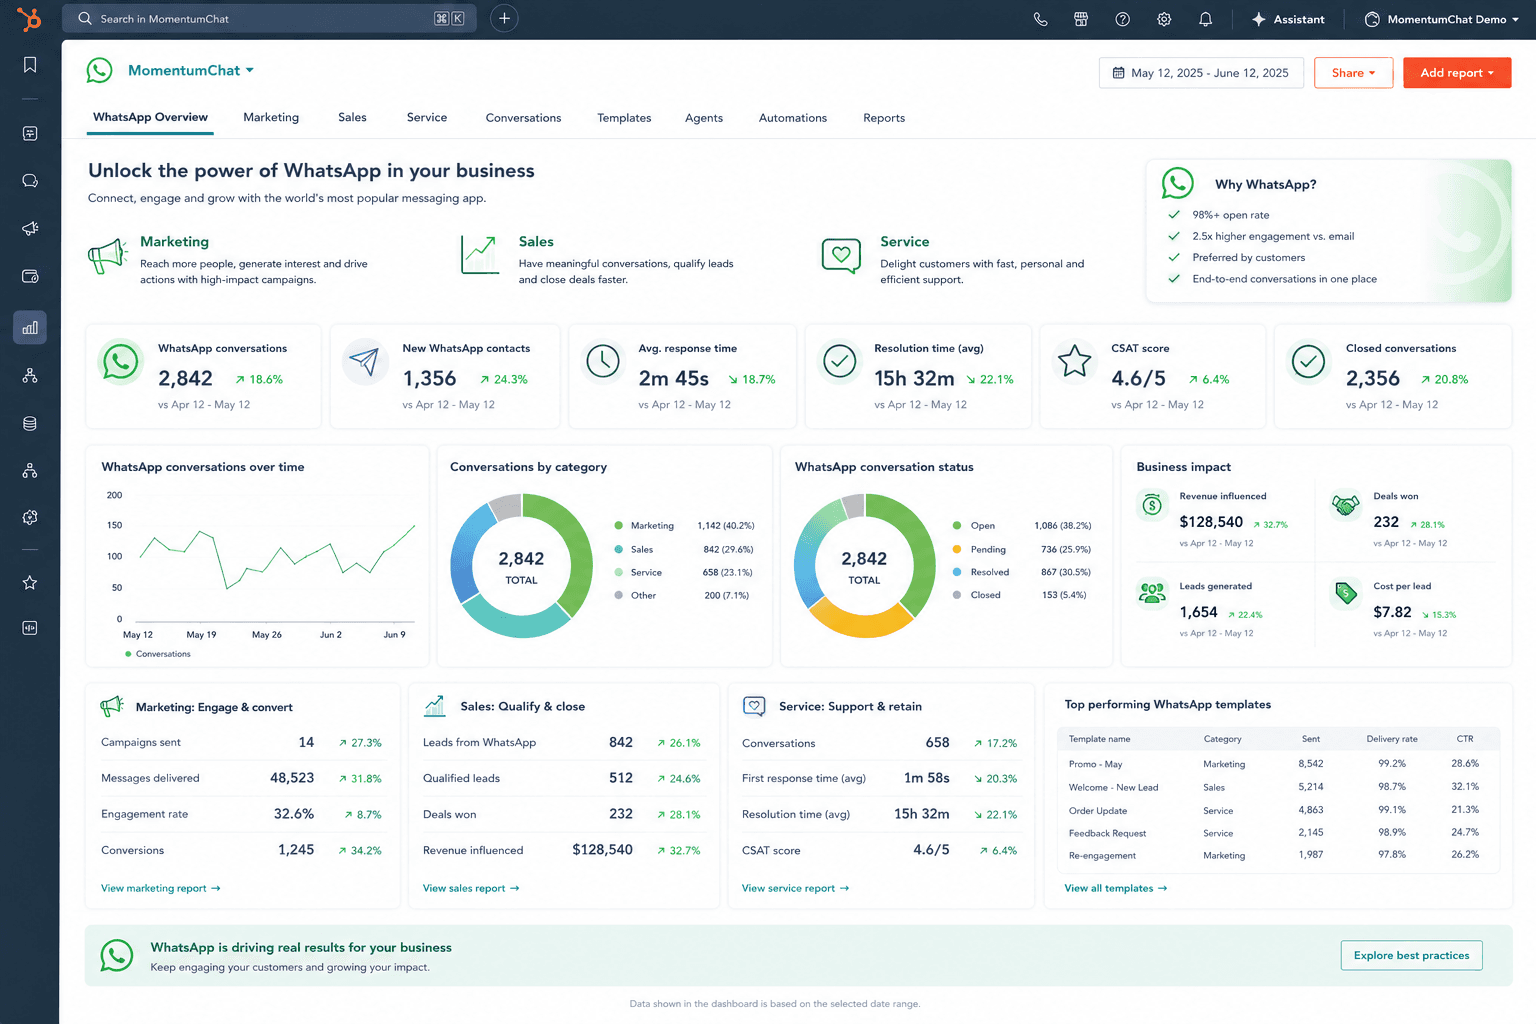The image size is (1536, 1024).
Task: Click dollar icon beside Revenue influenced
Action: point(1152,505)
